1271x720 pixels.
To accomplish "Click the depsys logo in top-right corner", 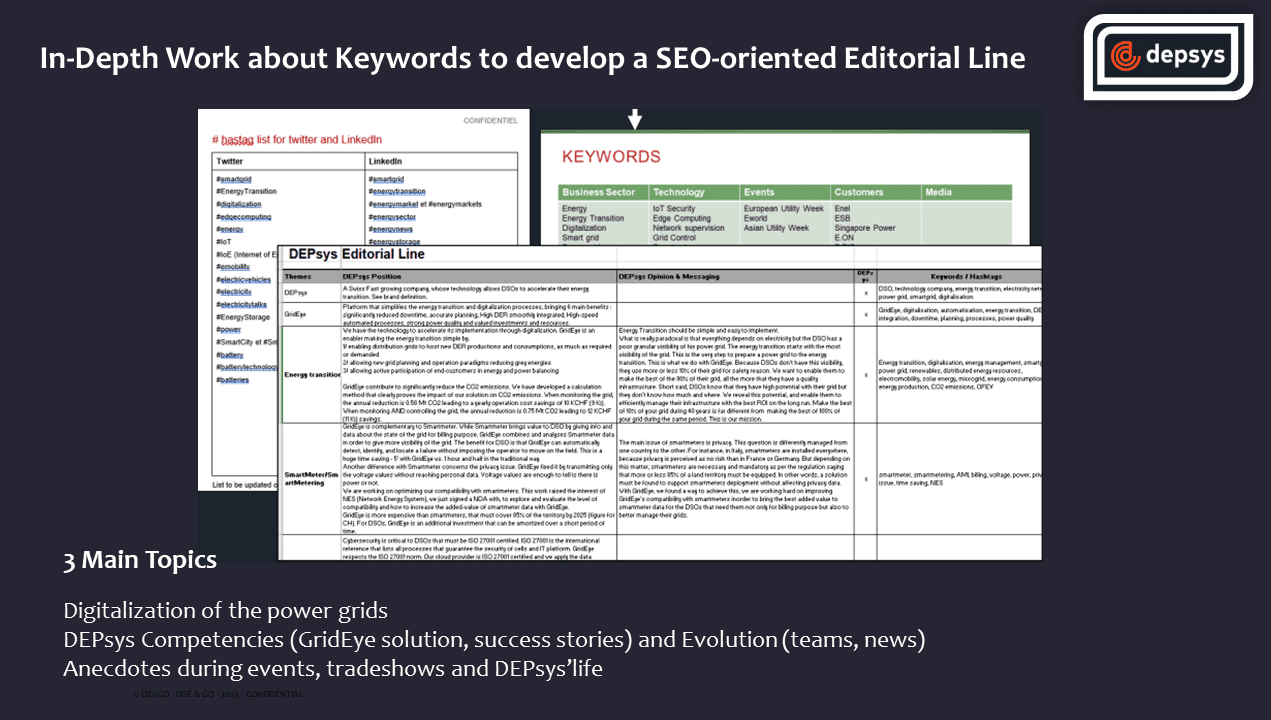I will pyautogui.click(x=1167, y=56).
